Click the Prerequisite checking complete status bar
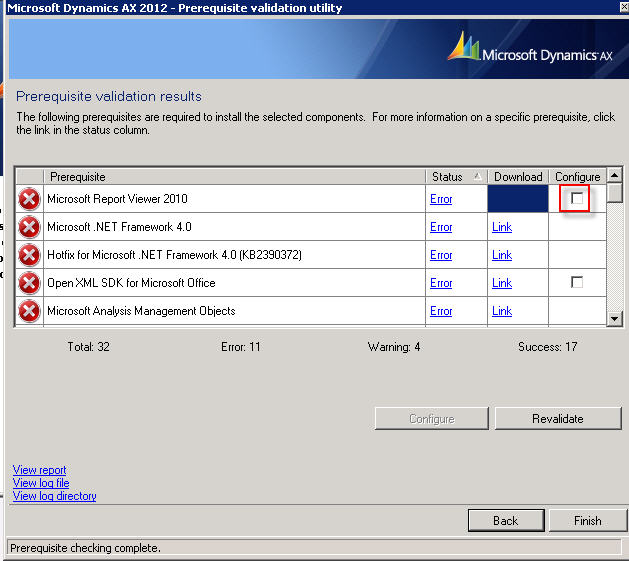The width and height of the screenshot is (629, 561). coord(314,548)
